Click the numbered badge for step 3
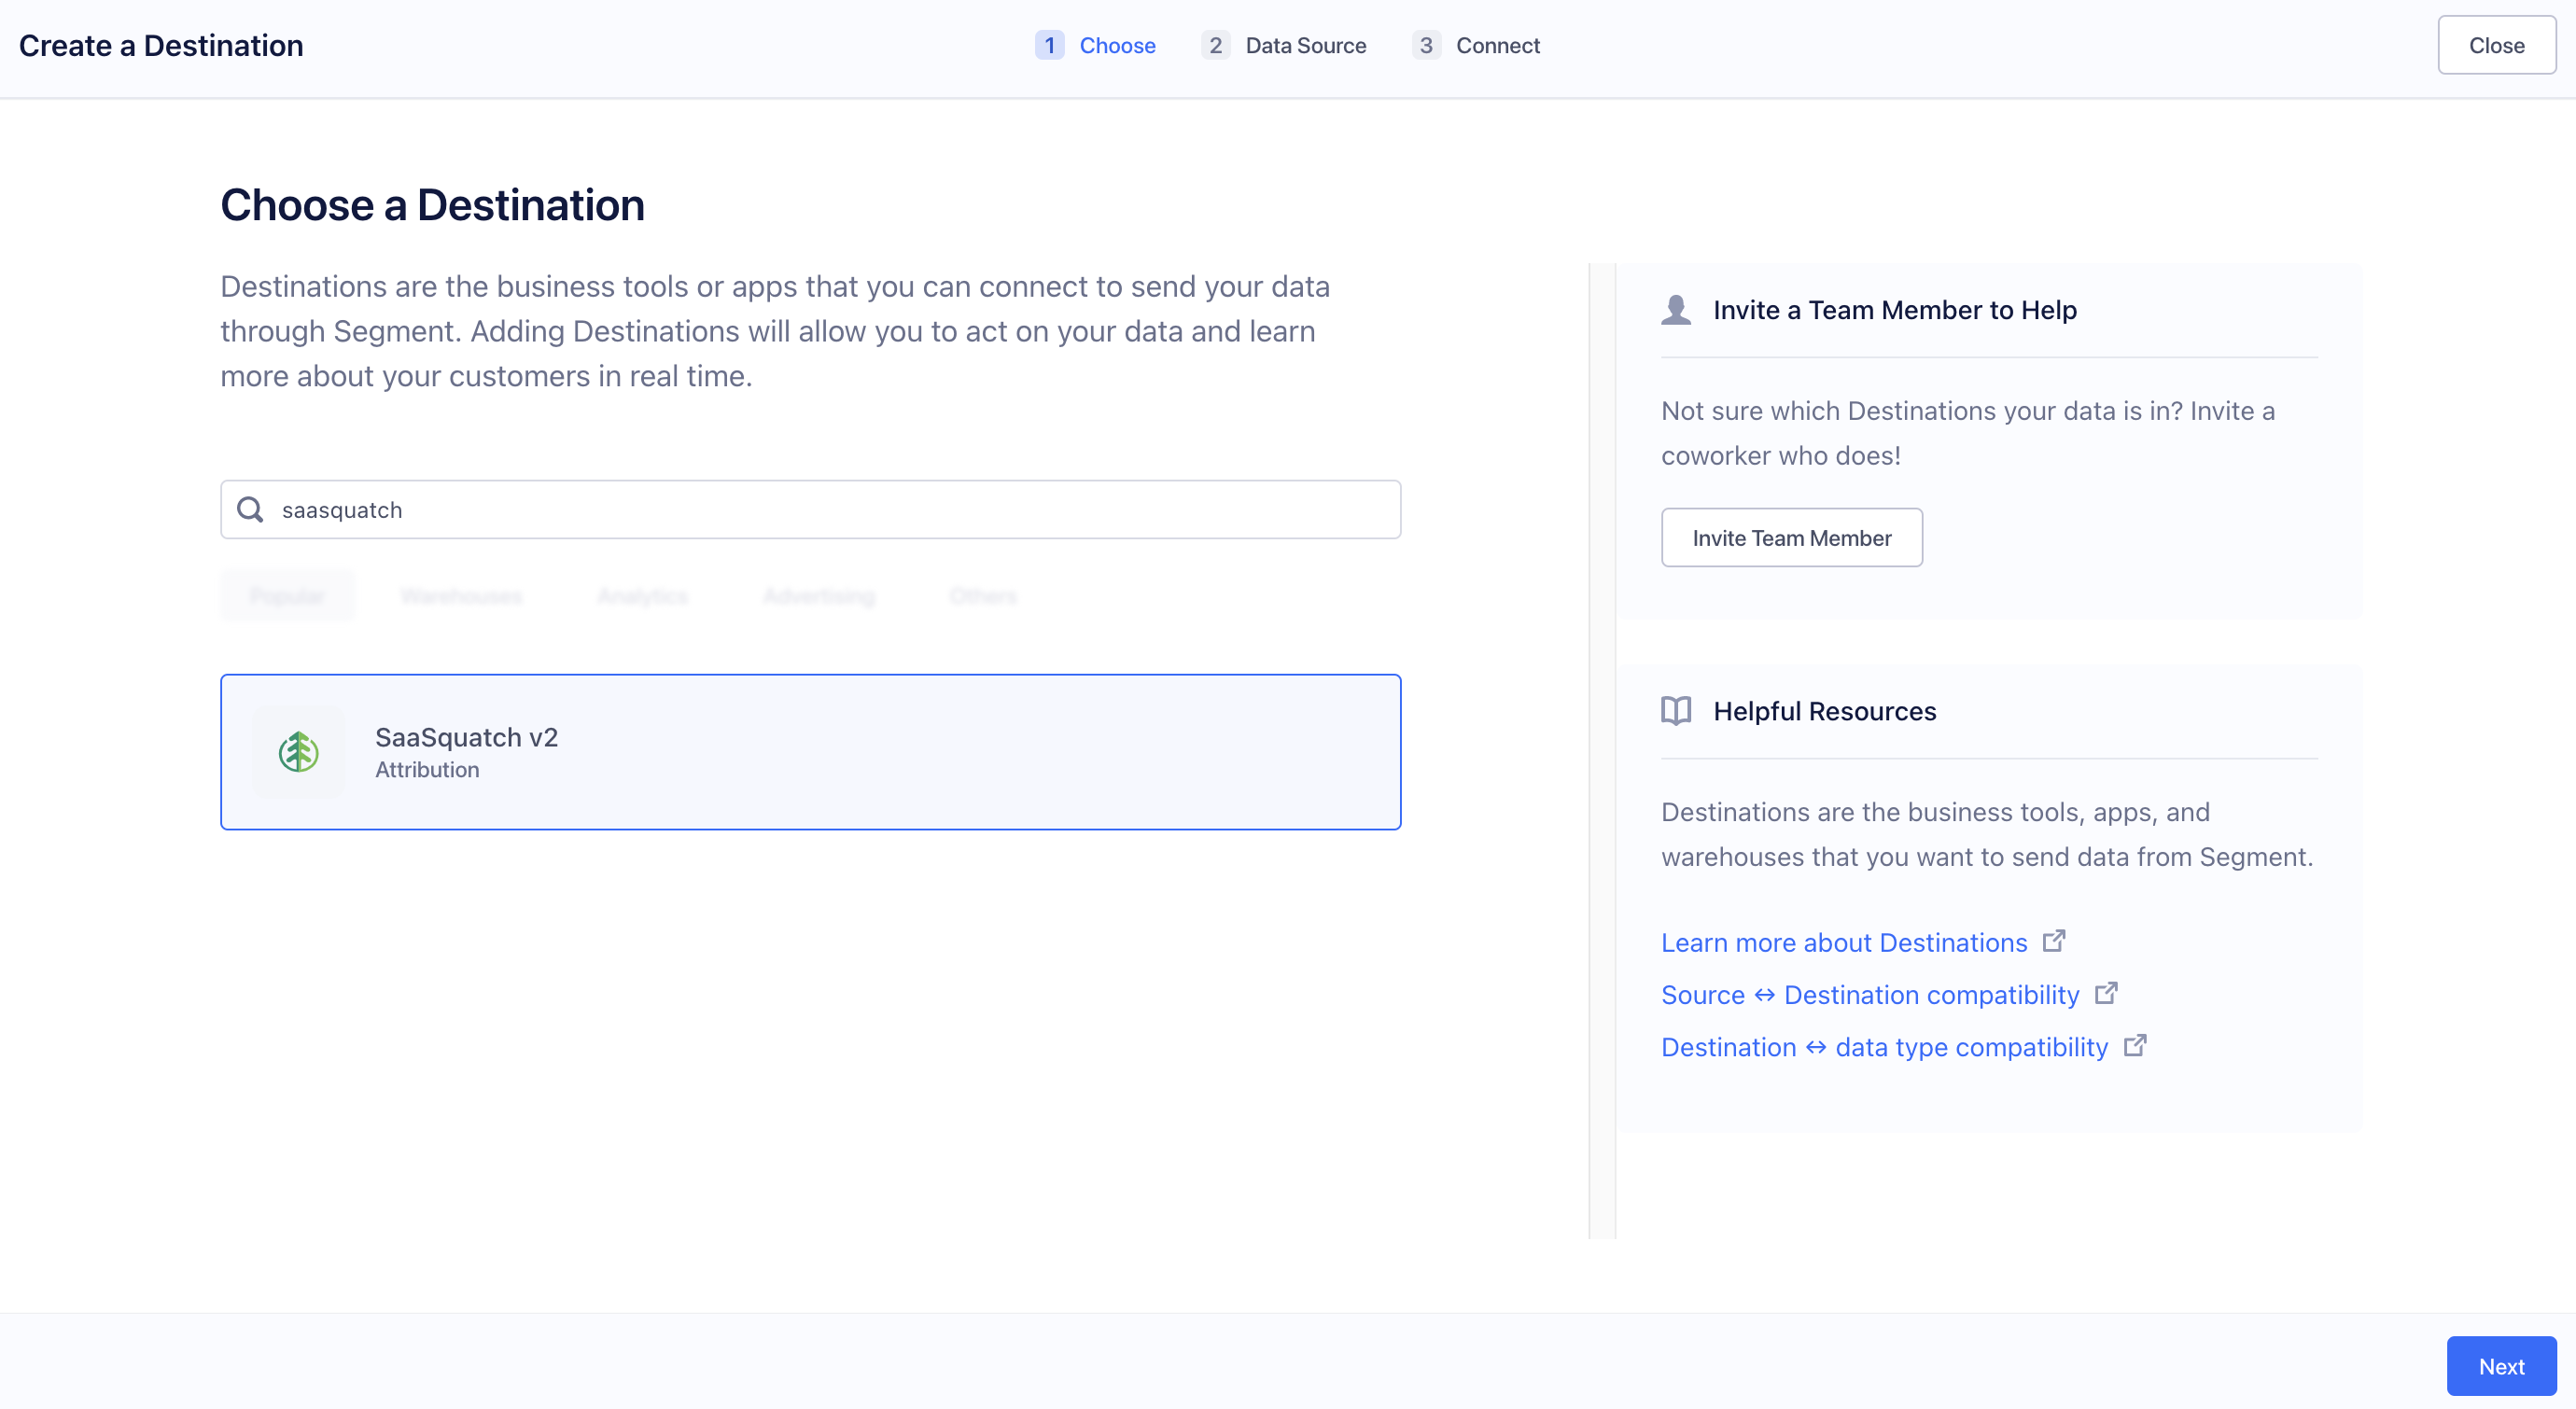The image size is (2576, 1409). (x=1426, y=45)
